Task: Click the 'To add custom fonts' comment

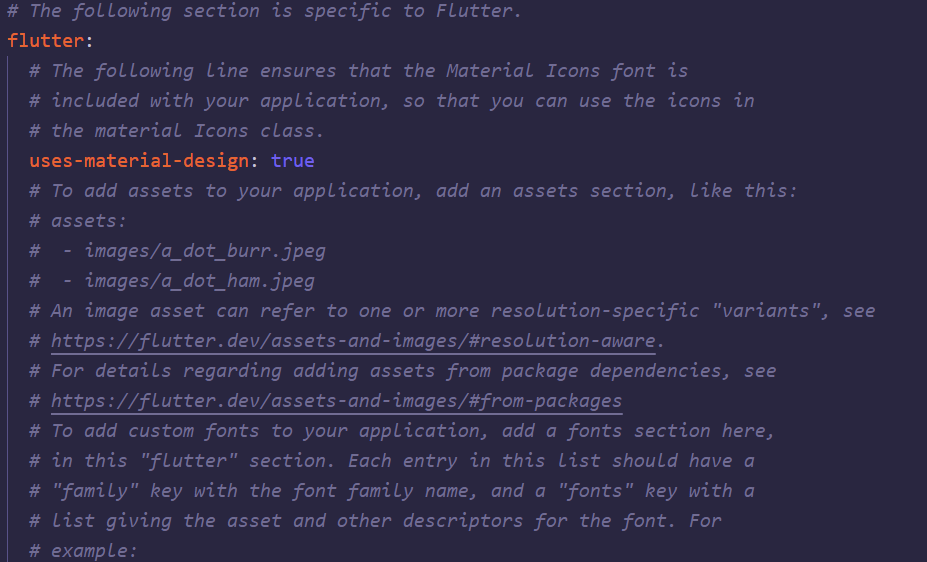Action: tap(402, 431)
